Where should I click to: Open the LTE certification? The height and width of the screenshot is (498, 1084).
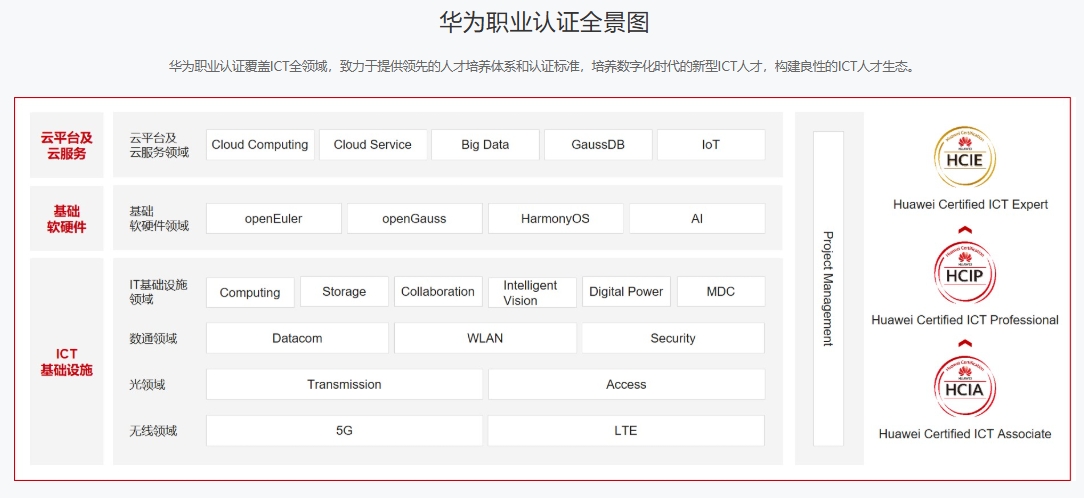pos(626,431)
